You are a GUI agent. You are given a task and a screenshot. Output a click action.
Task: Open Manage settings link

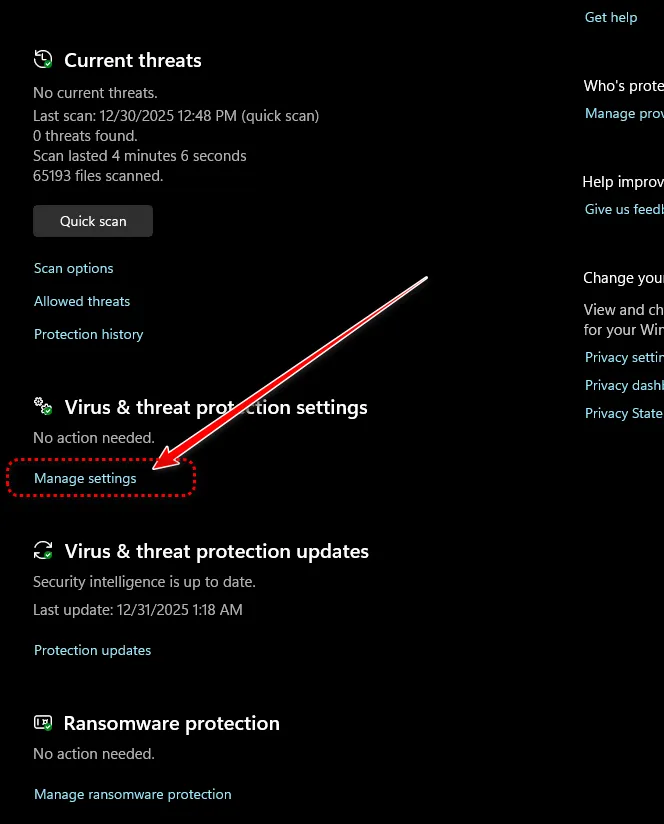(85, 478)
